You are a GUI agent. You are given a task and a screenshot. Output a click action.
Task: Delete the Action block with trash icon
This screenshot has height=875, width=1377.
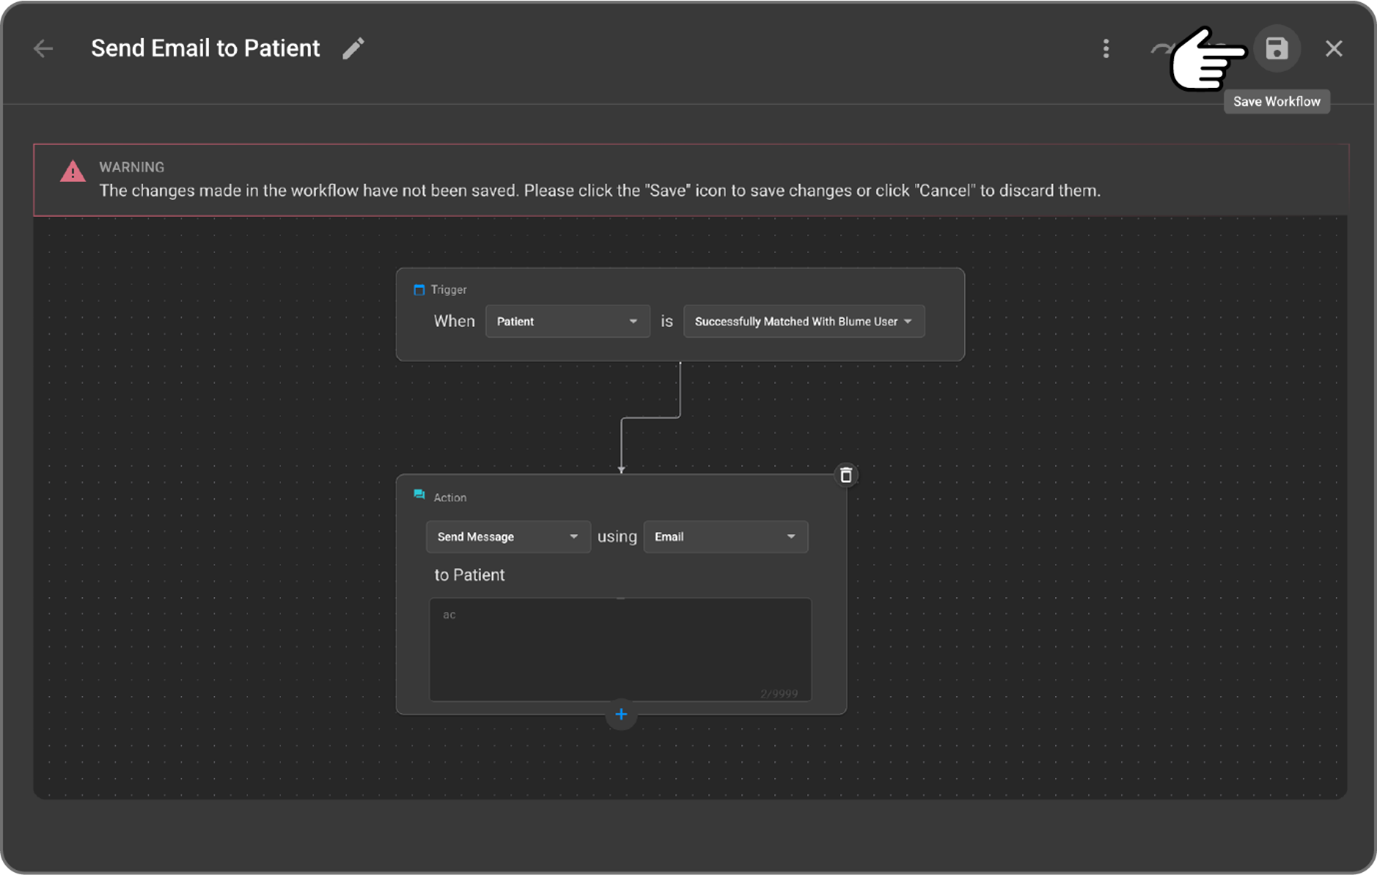pos(846,475)
